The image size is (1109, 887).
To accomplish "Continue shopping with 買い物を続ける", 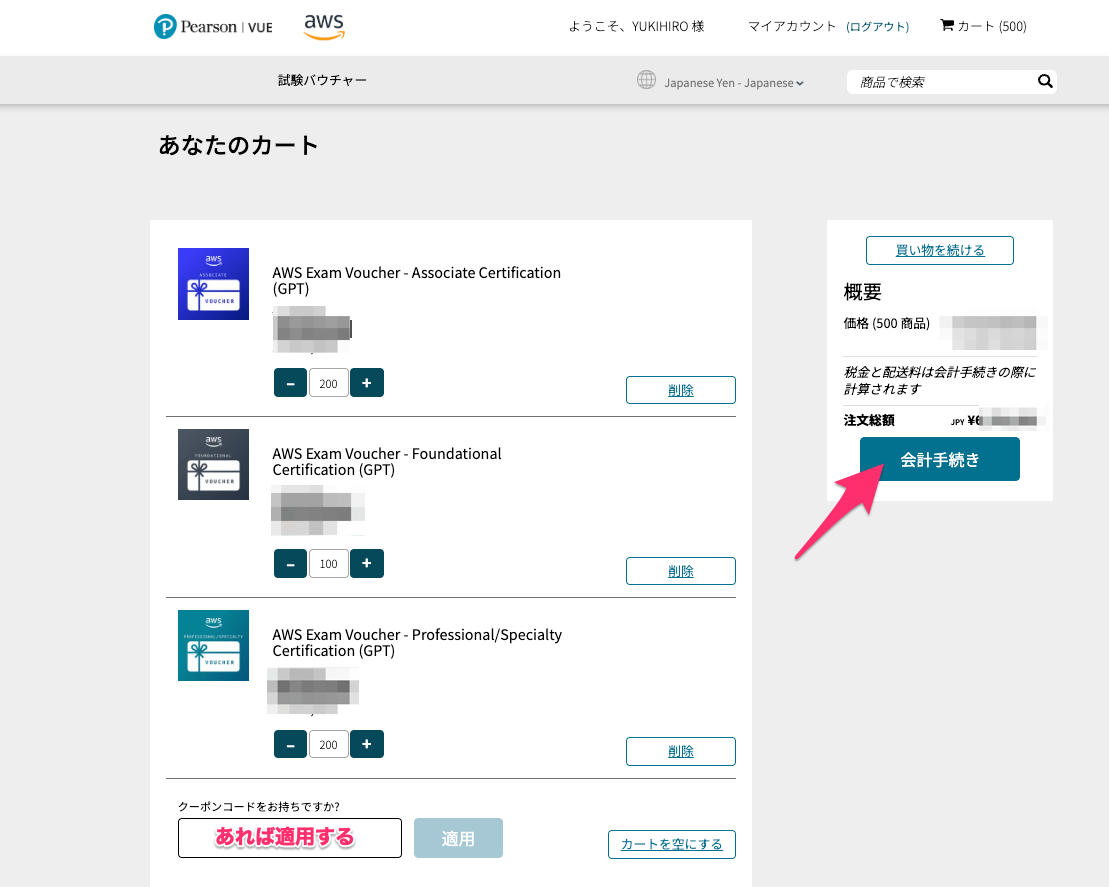I will coord(939,250).
